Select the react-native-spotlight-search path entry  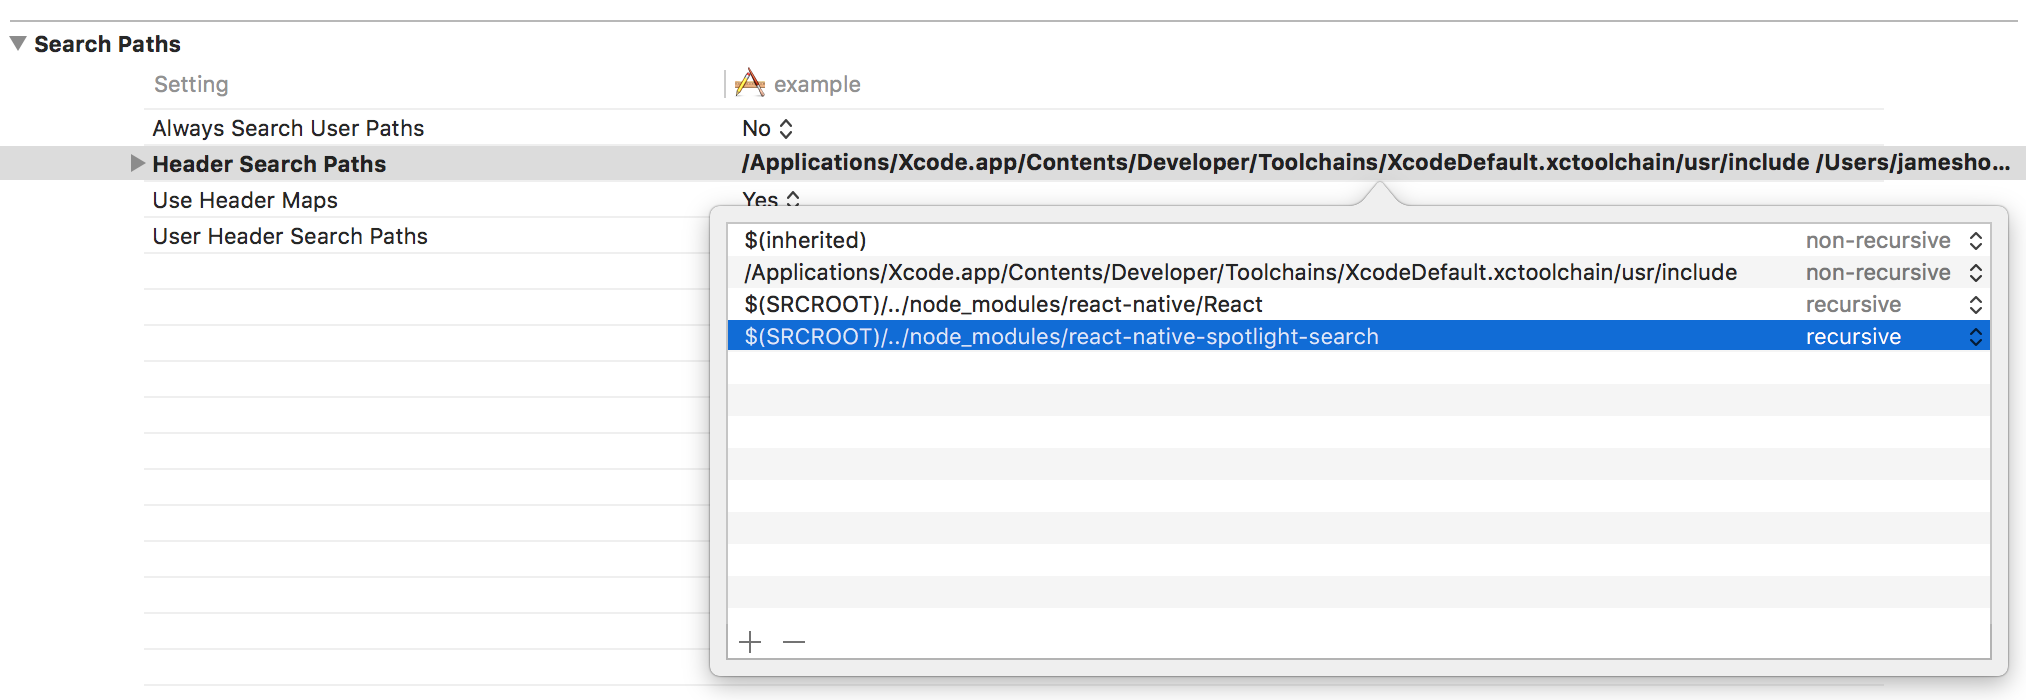(1061, 336)
